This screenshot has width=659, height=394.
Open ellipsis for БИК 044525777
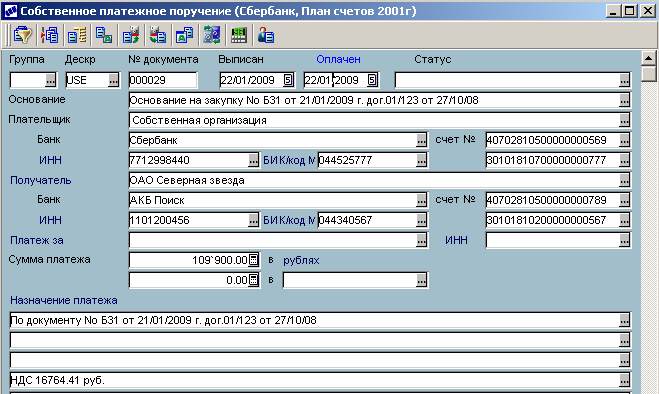pos(422,160)
